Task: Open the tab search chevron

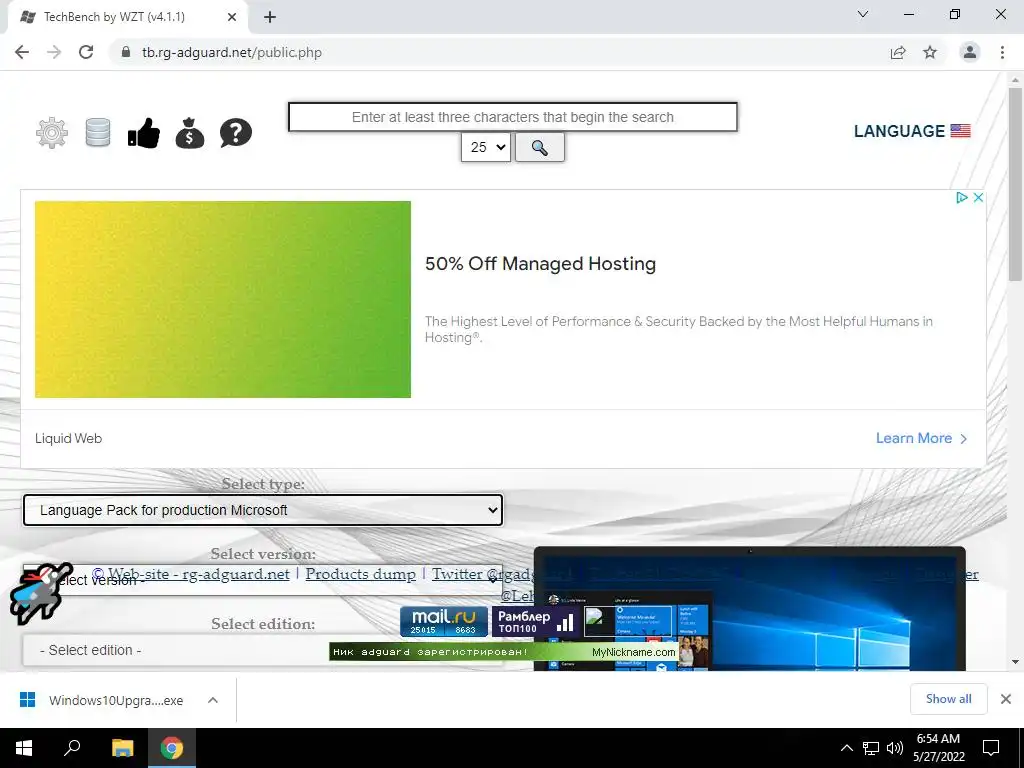Action: pyautogui.click(x=863, y=14)
